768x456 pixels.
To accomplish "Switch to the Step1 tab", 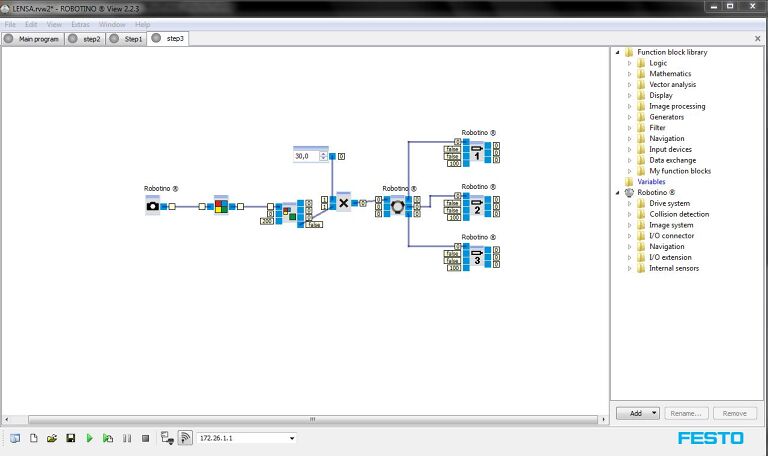I will pyautogui.click(x=126, y=39).
